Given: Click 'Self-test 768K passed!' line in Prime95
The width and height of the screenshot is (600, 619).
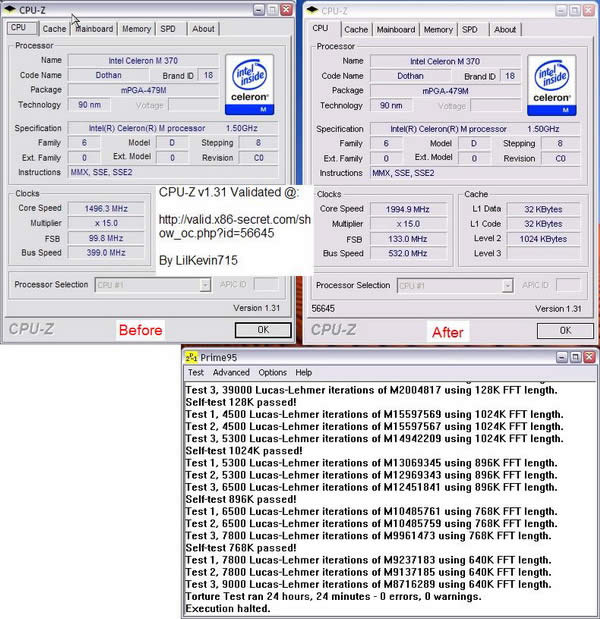Looking at the screenshot, I should [x=241, y=548].
